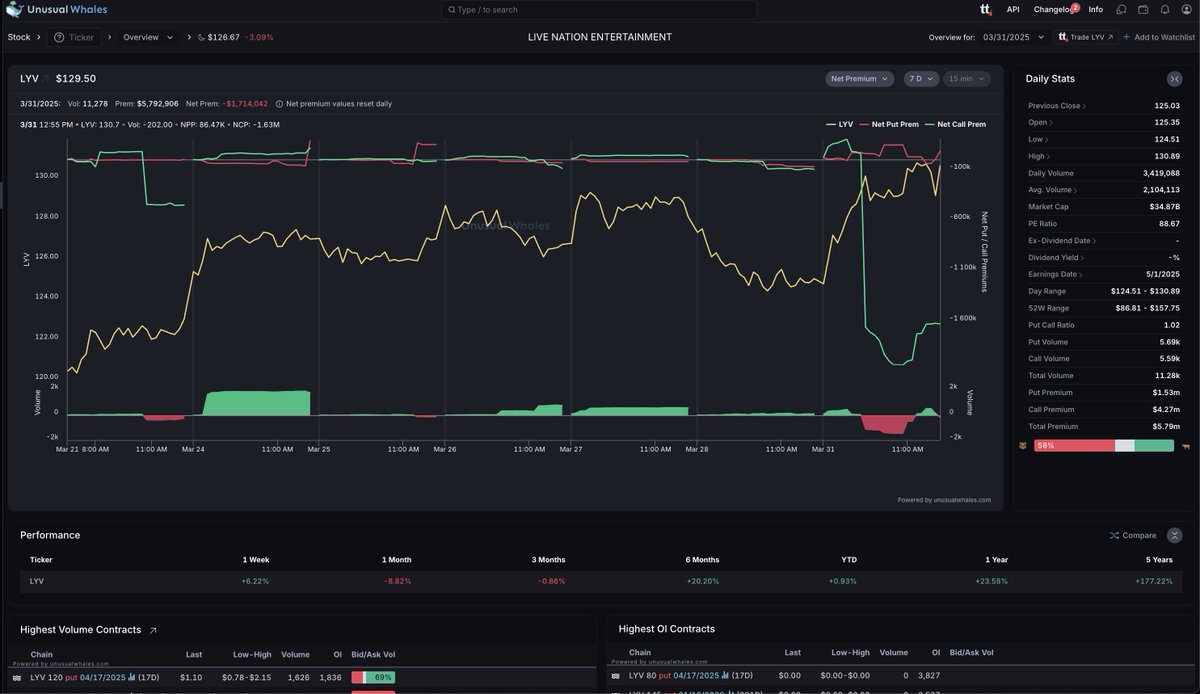1200x694 pixels.
Task: Open the user profile icon
Action: click(1186, 10)
